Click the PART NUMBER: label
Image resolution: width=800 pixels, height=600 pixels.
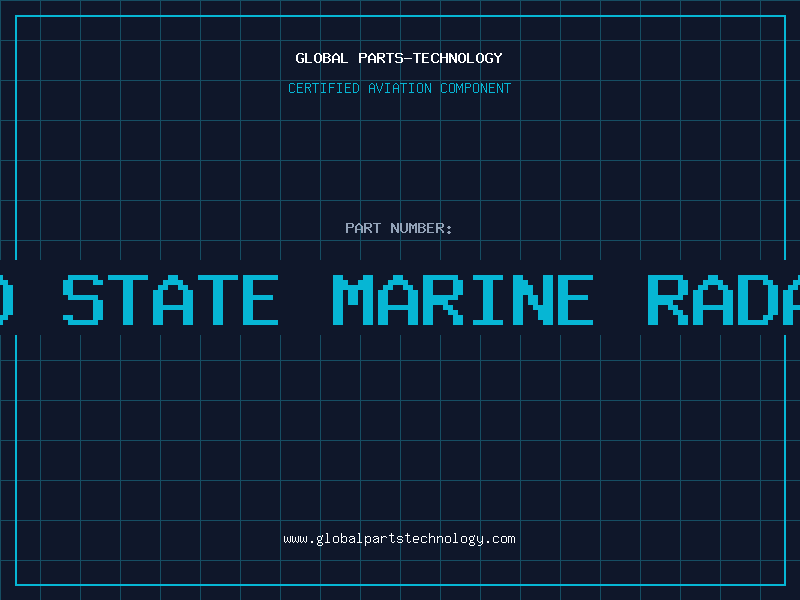coord(399,228)
